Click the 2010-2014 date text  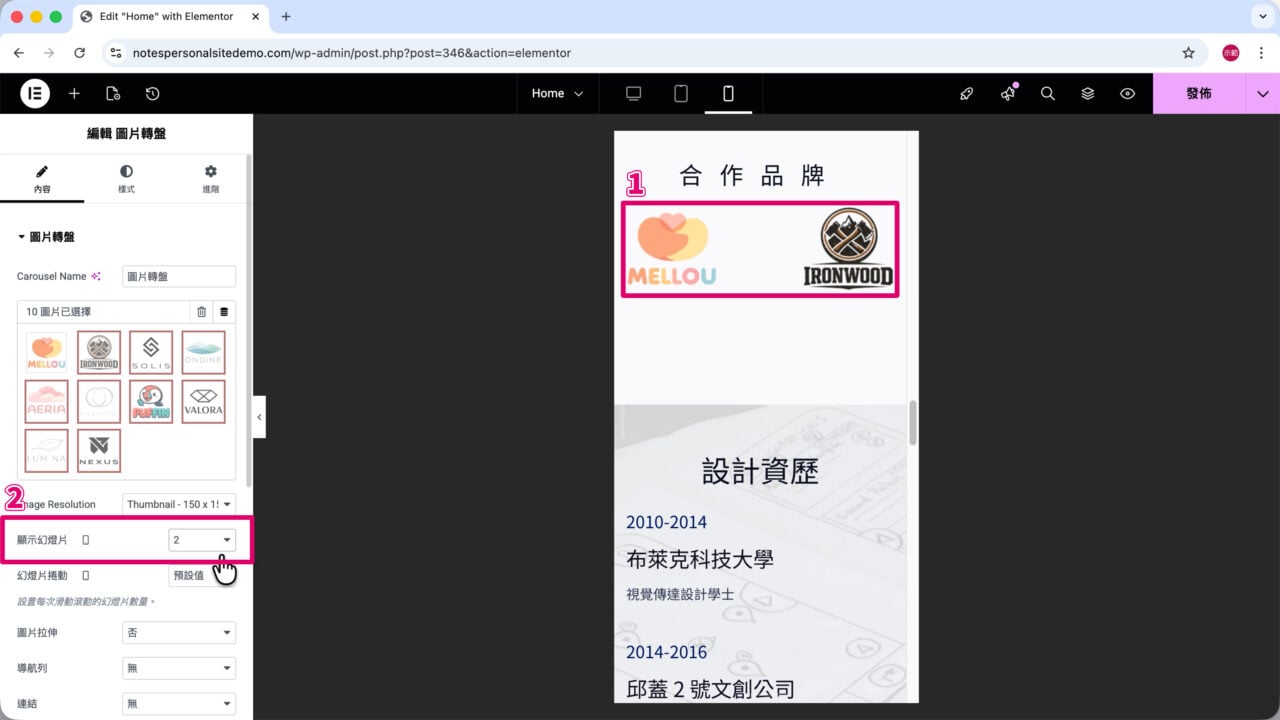coord(666,522)
